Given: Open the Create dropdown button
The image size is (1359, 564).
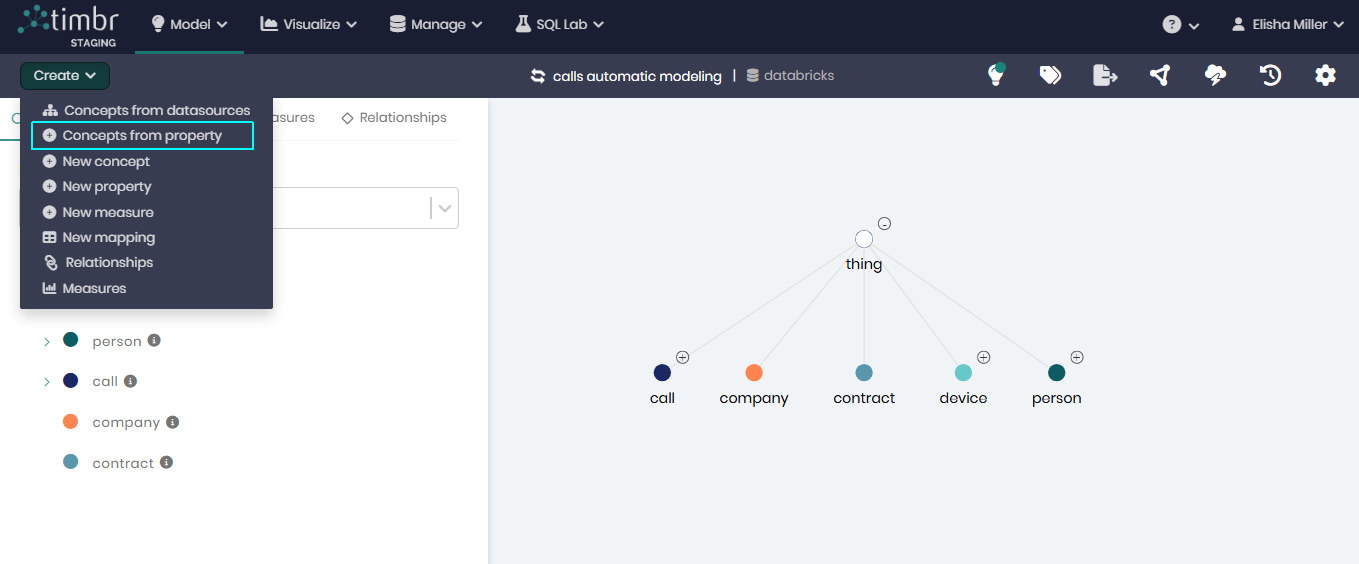Looking at the screenshot, I should 65,76.
